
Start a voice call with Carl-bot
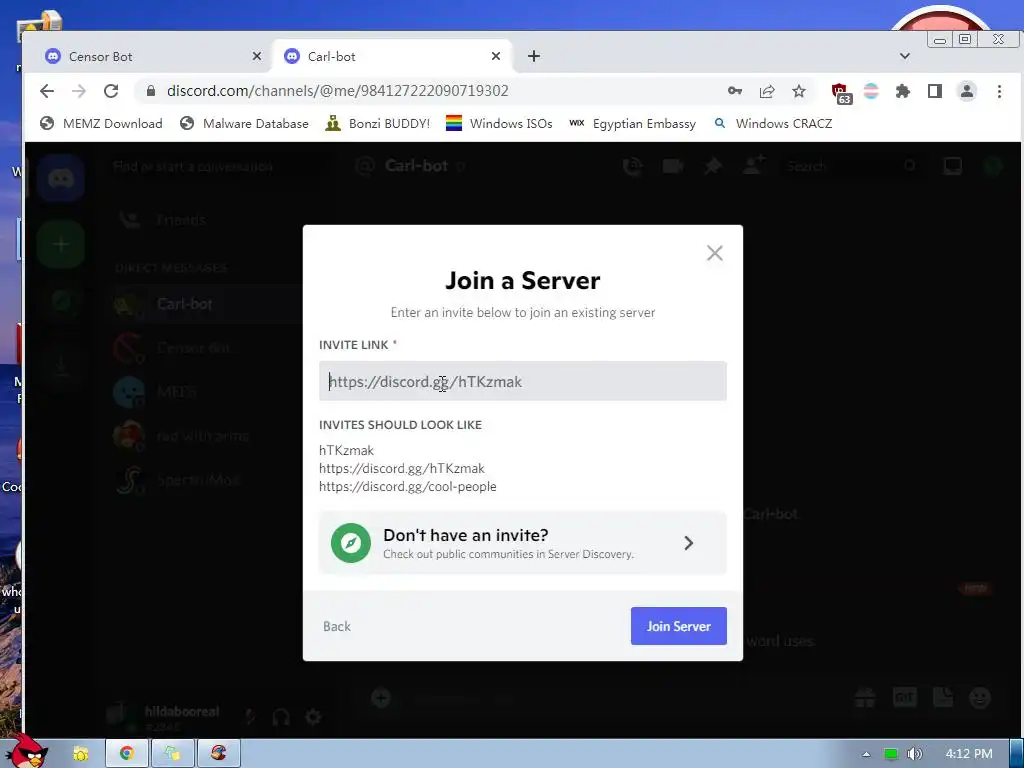click(x=632, y=167)
